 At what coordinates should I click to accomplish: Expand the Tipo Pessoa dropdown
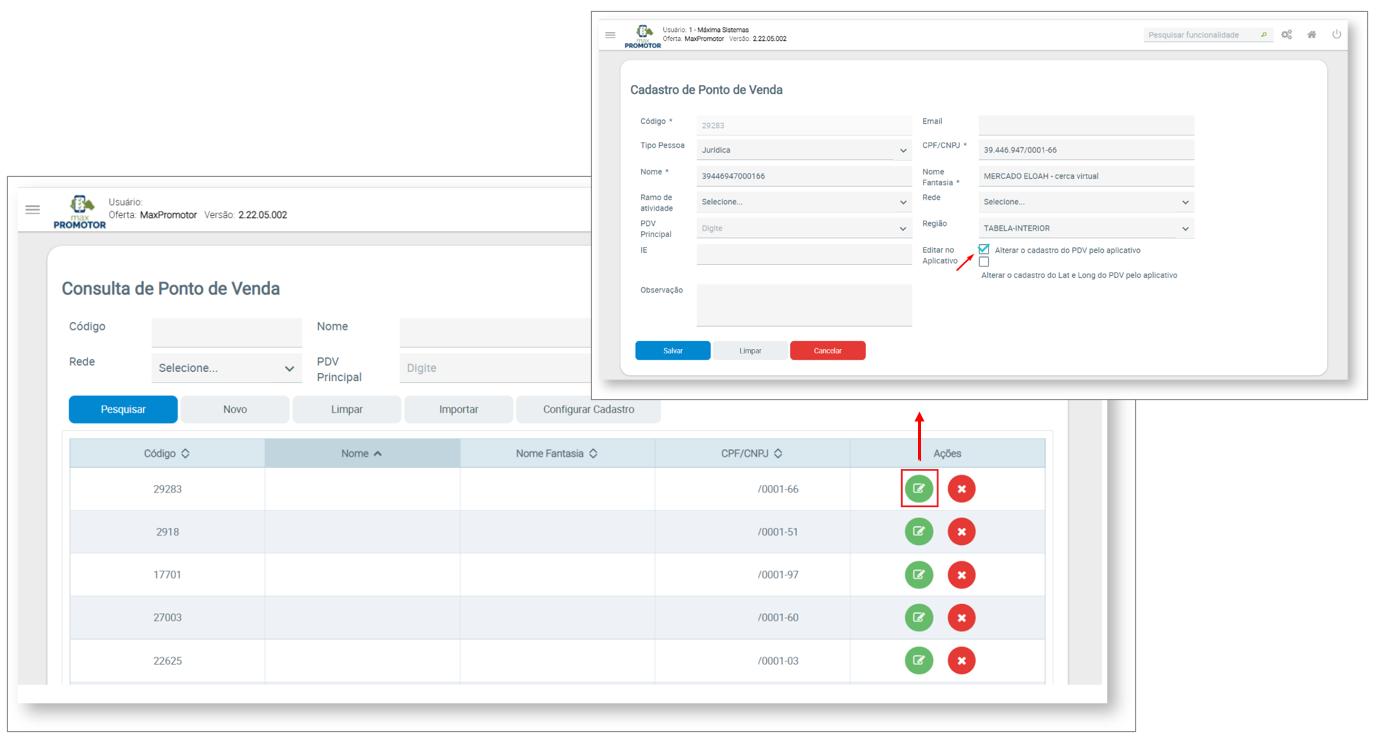click(x=803, y=150)
